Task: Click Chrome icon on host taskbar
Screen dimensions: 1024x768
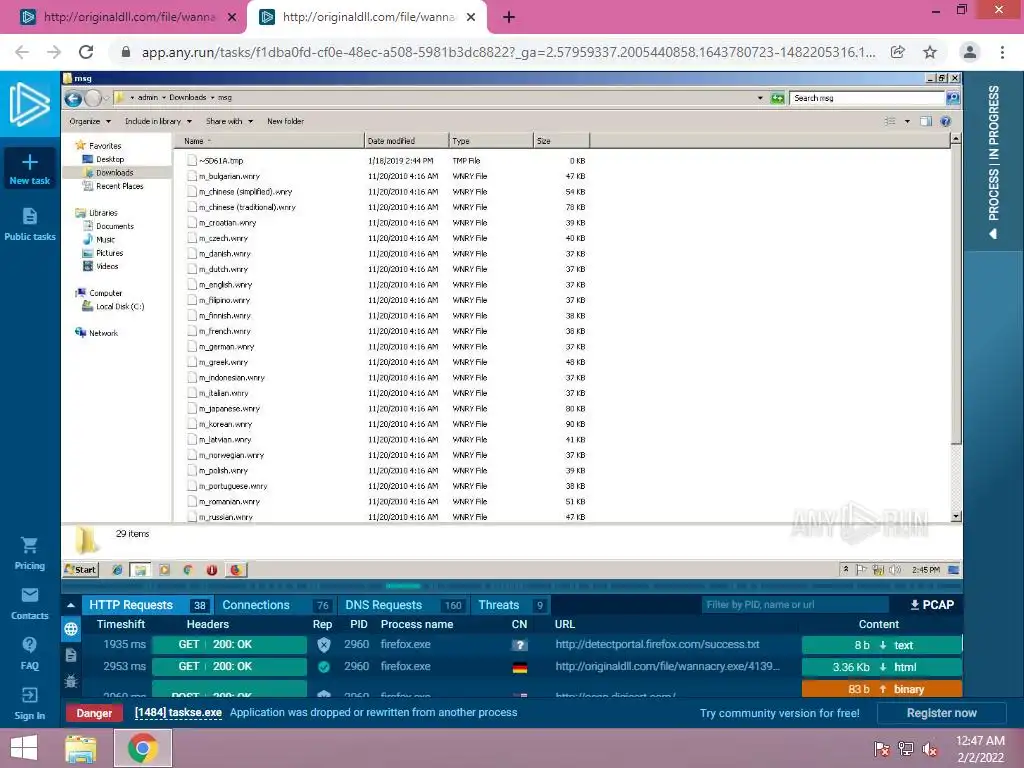Action: pyautogui.click(x=143, y=748)
